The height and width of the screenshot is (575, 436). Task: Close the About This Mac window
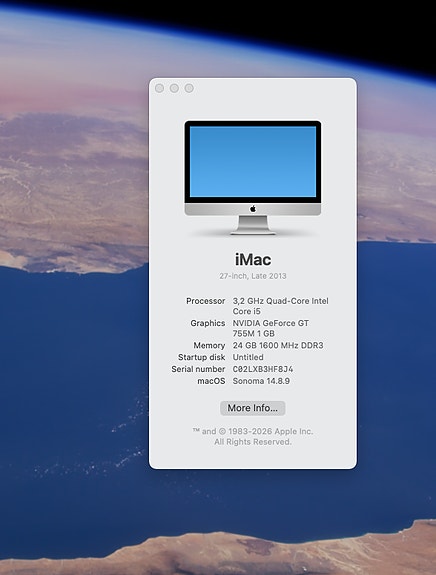tap(160, 88)
